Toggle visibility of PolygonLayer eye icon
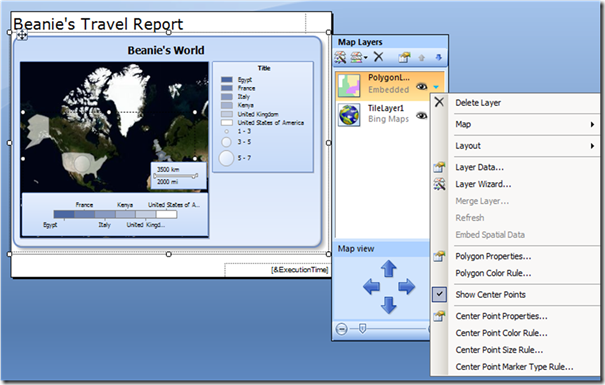Image resolution: width=605 pixels, height=385 pixels. pyautogui.click(x=421, y=87)
